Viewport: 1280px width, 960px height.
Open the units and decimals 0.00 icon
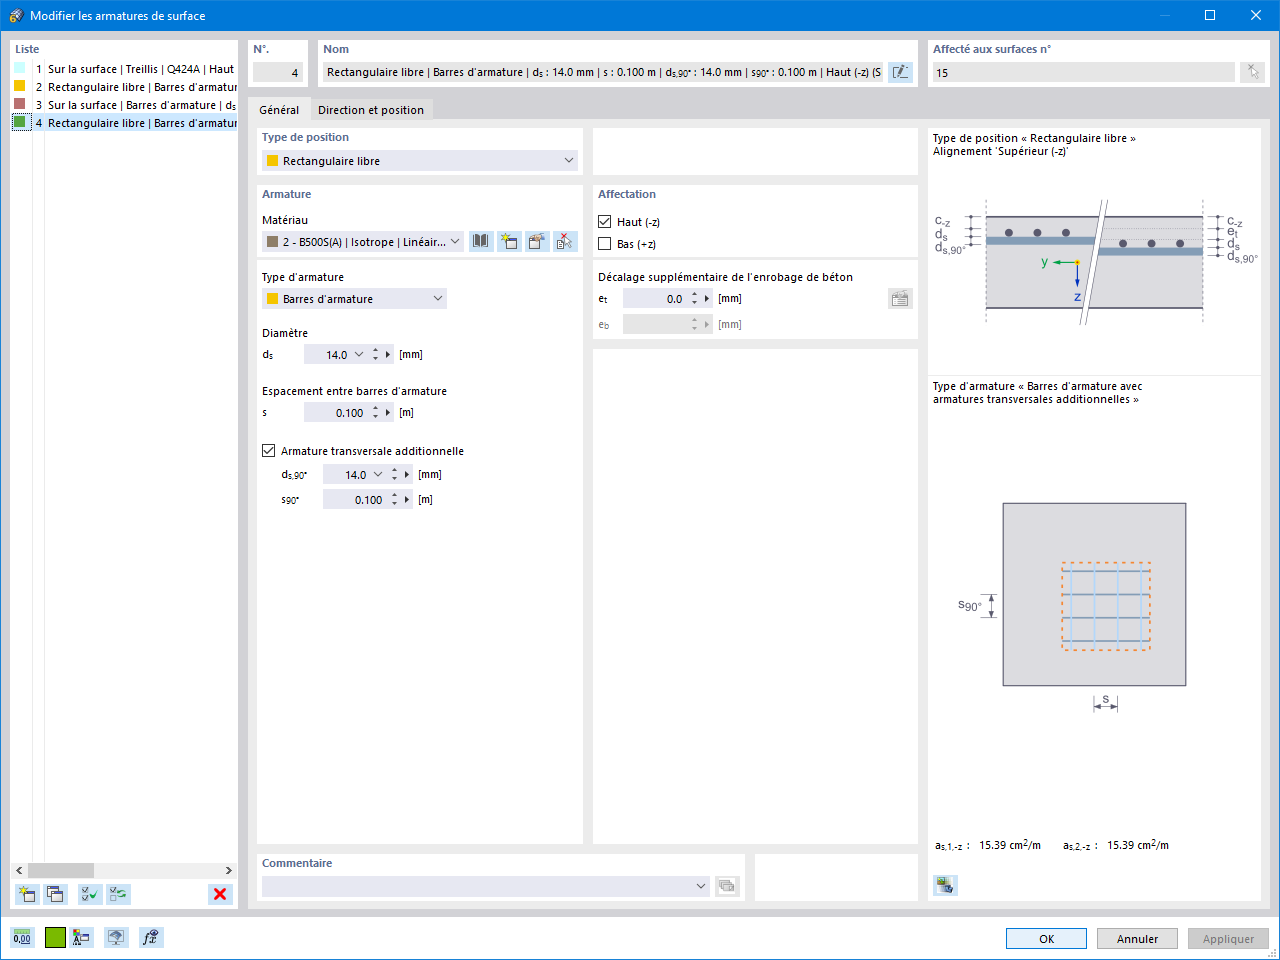click(x=22, y=937)
